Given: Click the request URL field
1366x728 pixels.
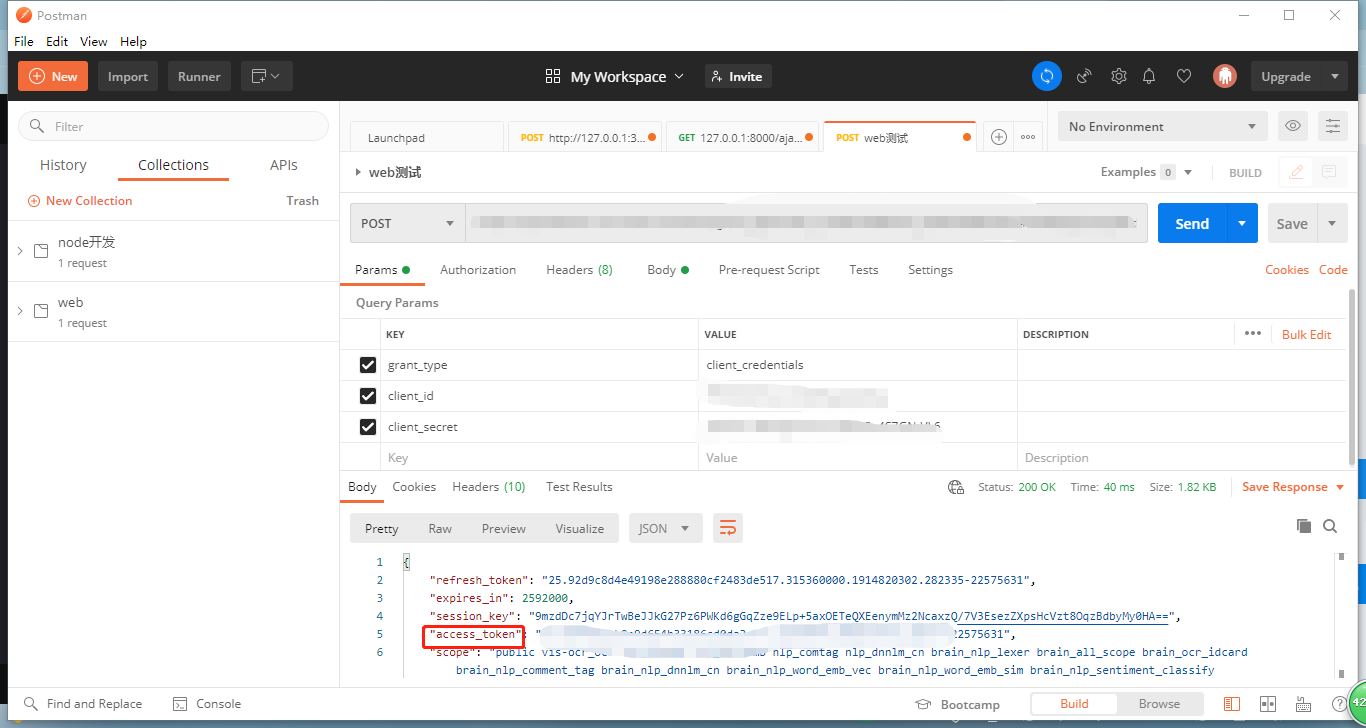Looking at the screenshot, I should 806,223.
